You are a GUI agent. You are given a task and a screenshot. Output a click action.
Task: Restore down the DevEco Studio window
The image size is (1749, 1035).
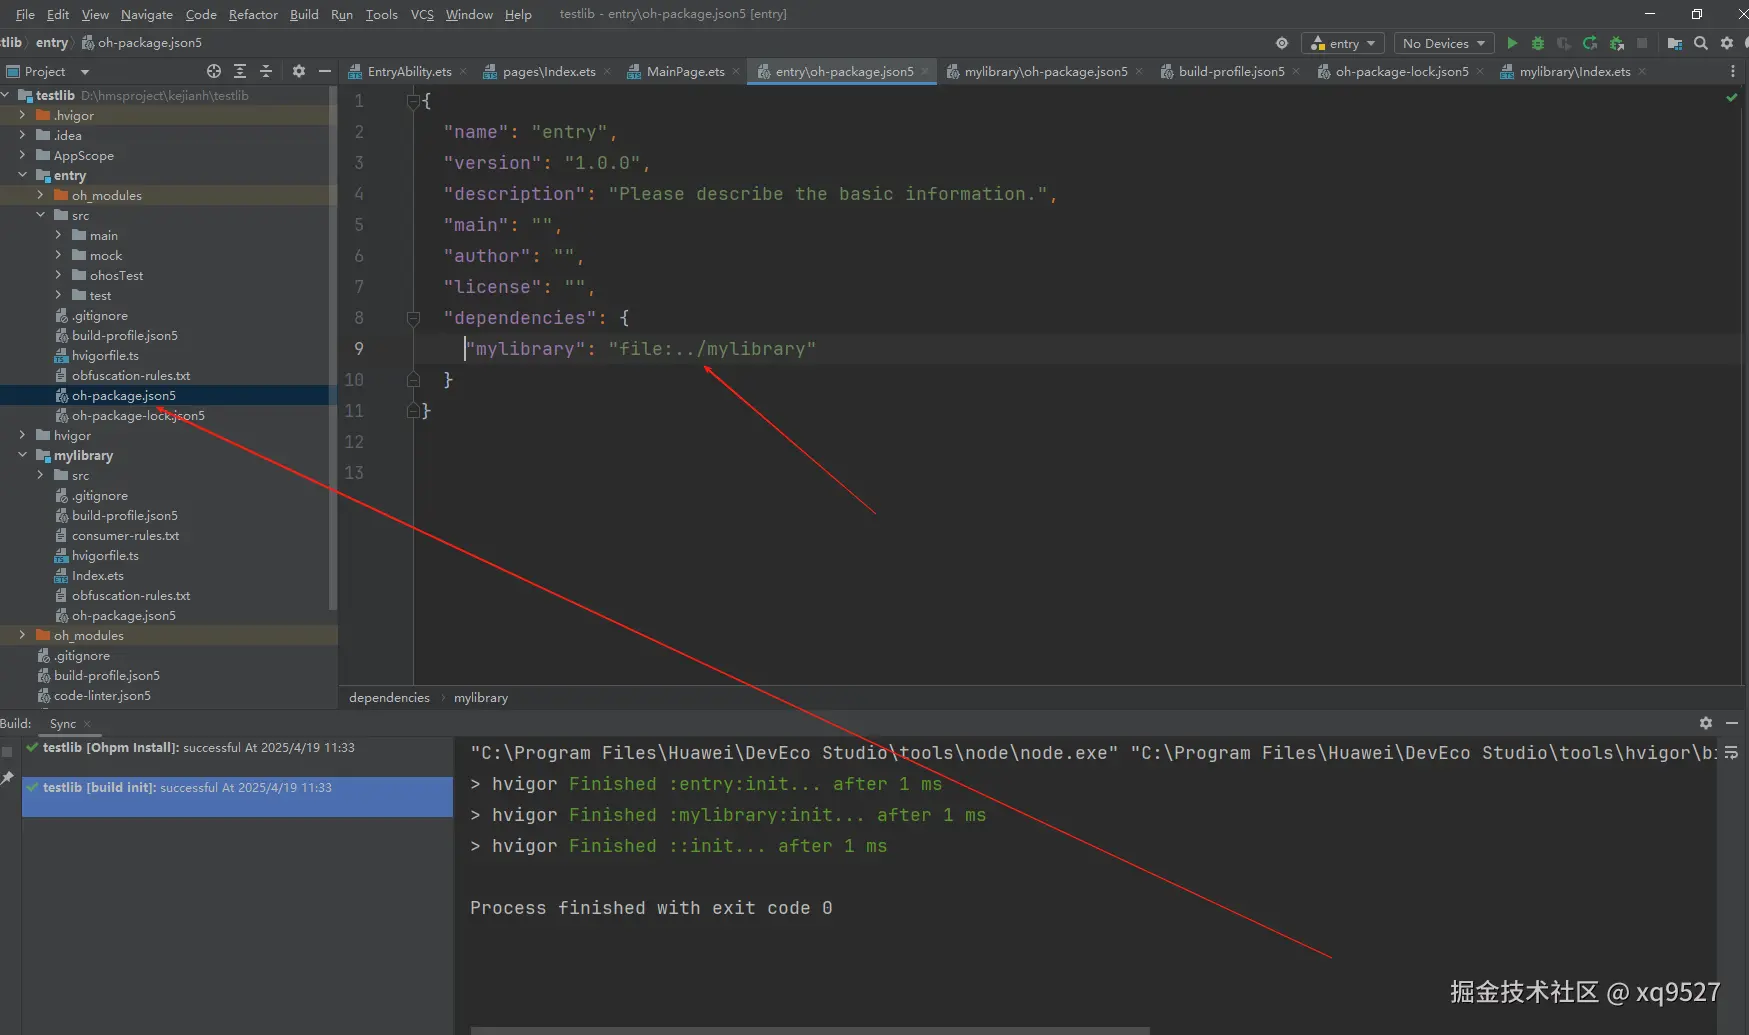(1697, 14)
